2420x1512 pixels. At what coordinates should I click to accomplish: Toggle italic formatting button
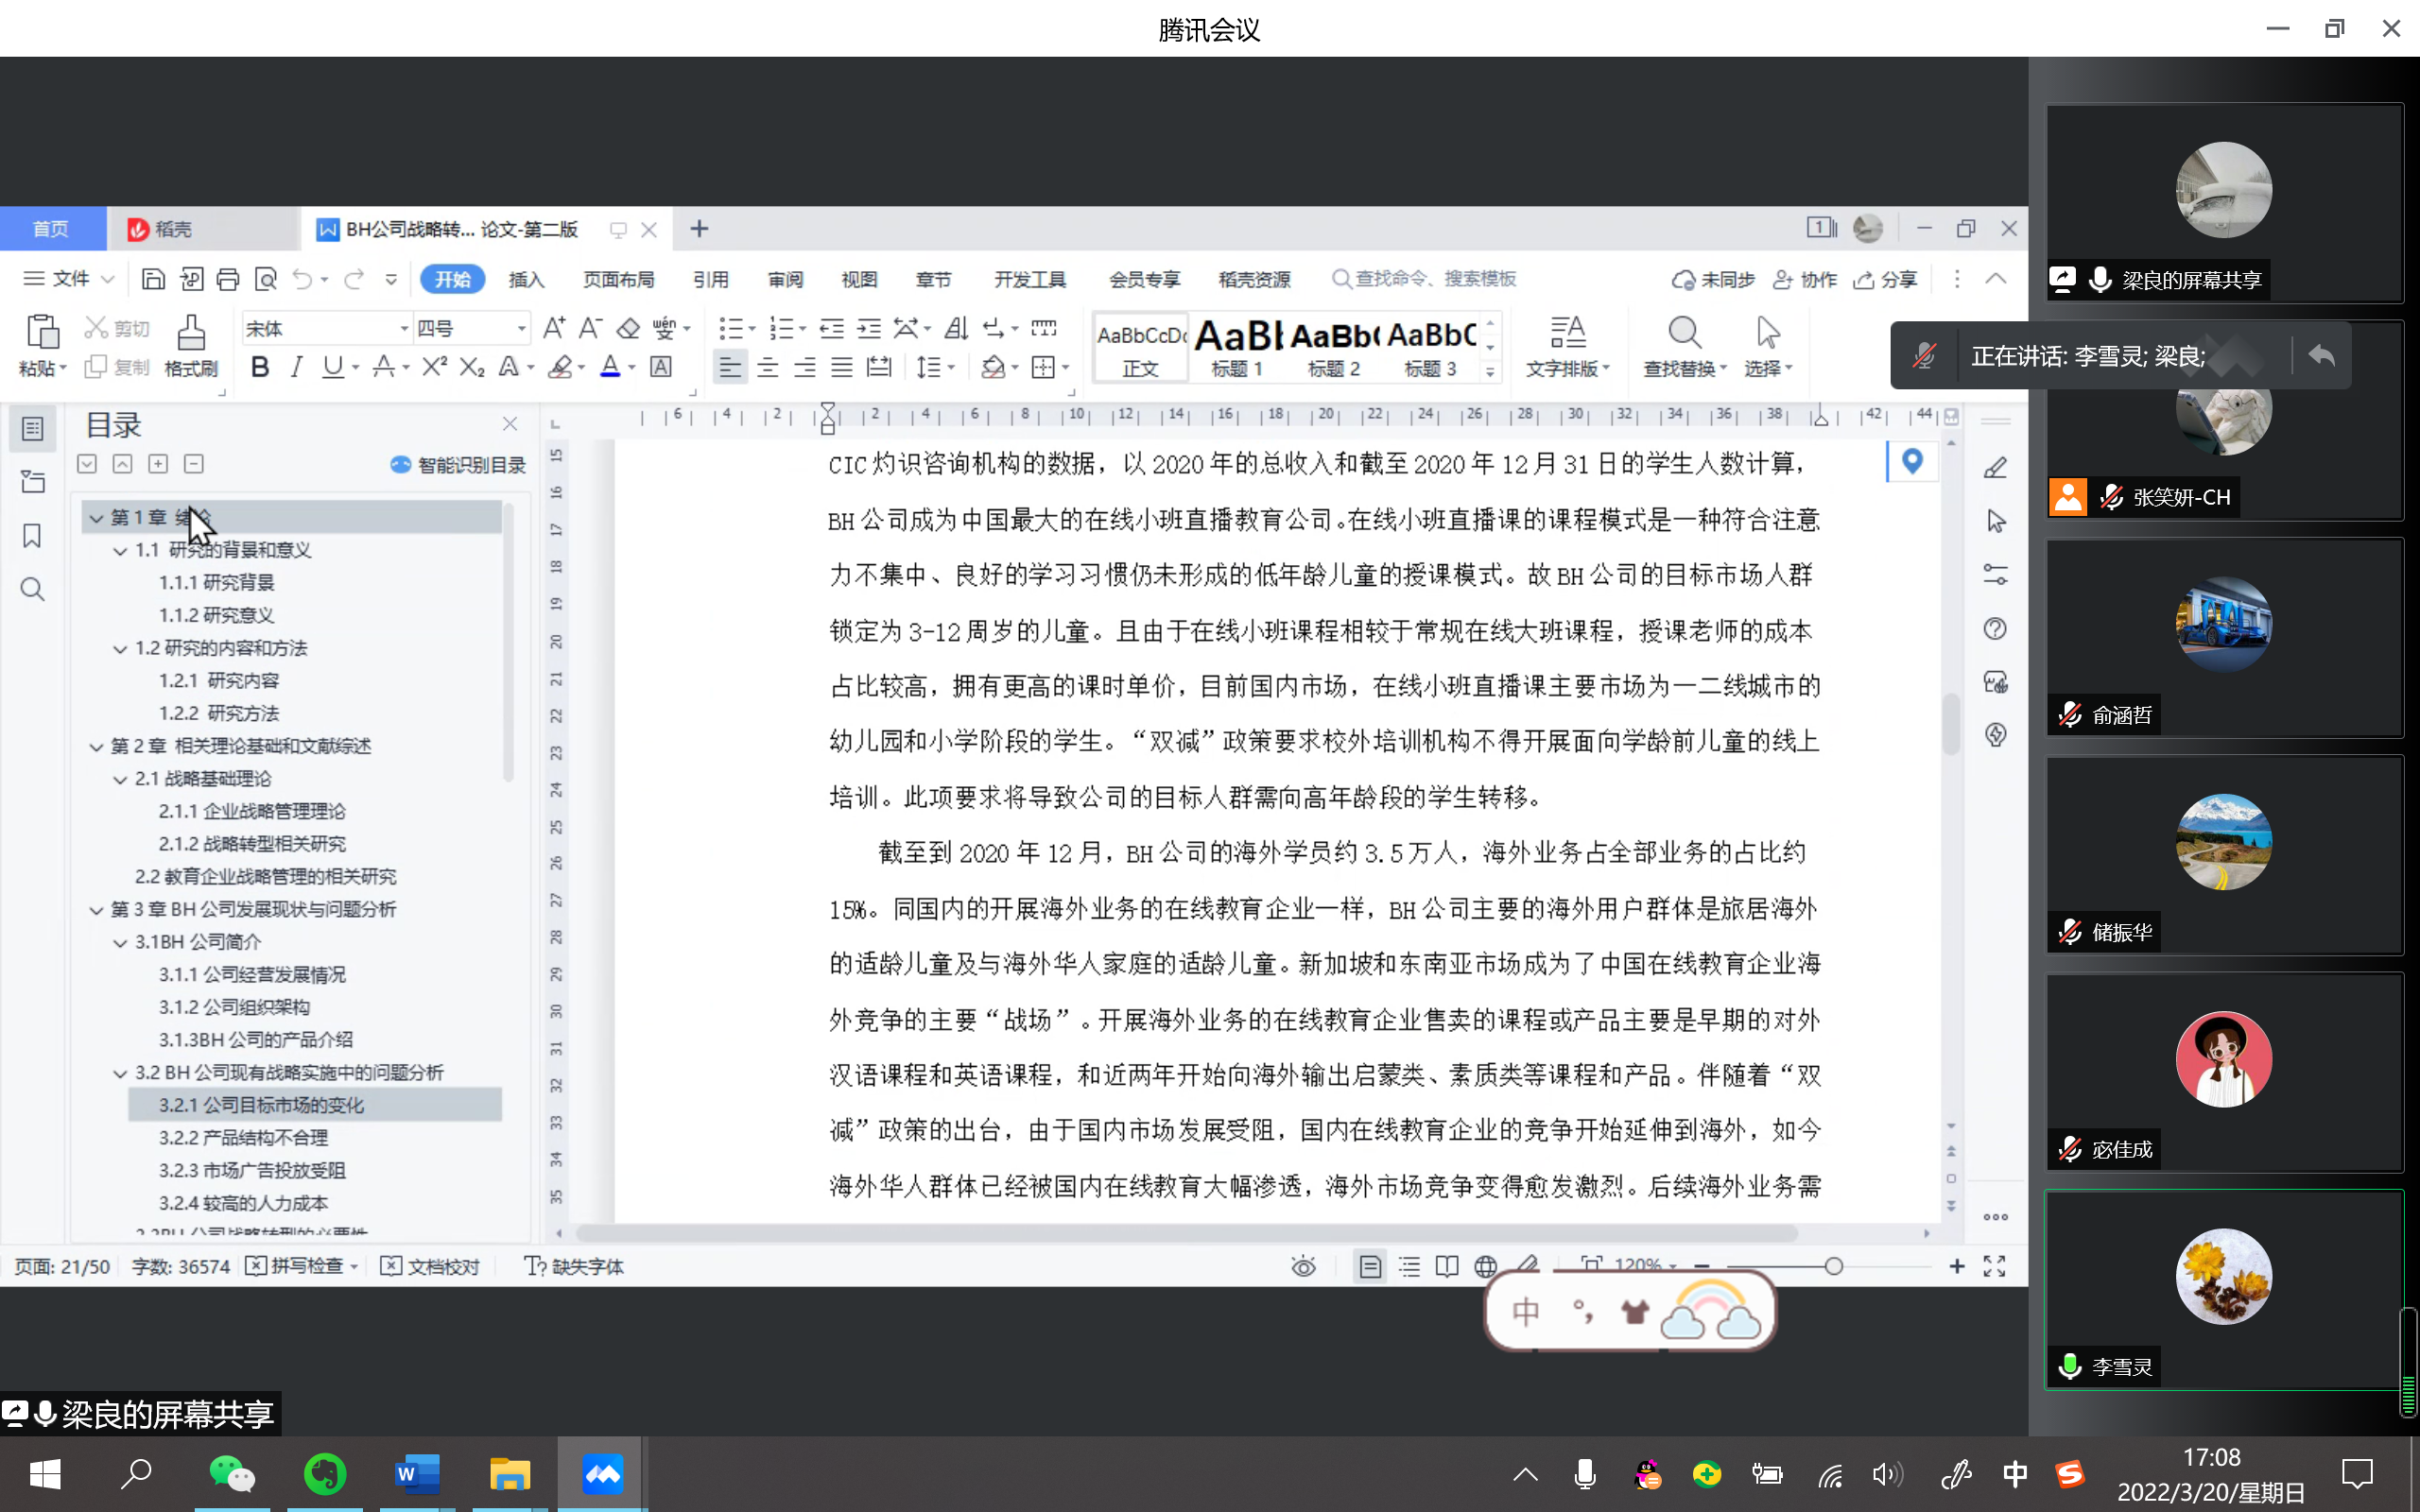(296, 367)
